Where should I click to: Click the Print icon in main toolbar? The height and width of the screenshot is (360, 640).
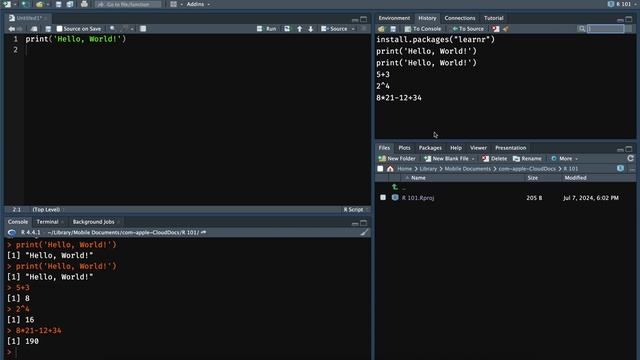[x=84, y=4]
